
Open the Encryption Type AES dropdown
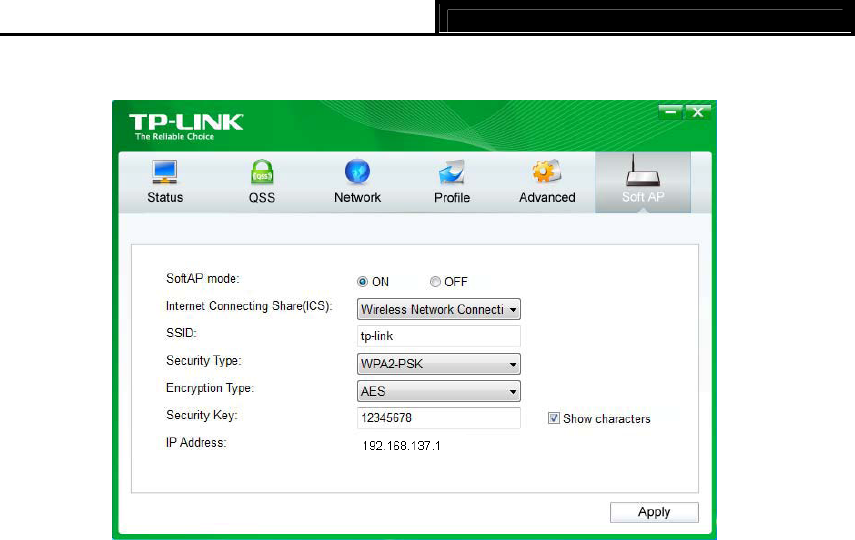pos(439,391)
